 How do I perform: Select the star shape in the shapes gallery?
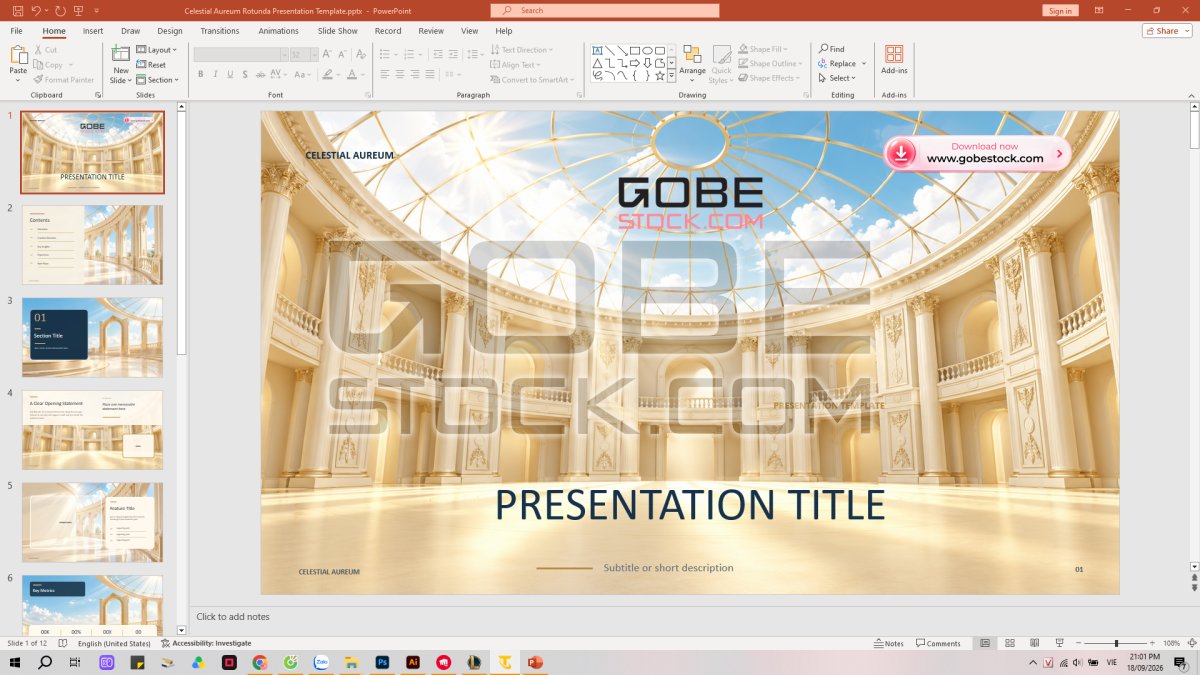660,75
